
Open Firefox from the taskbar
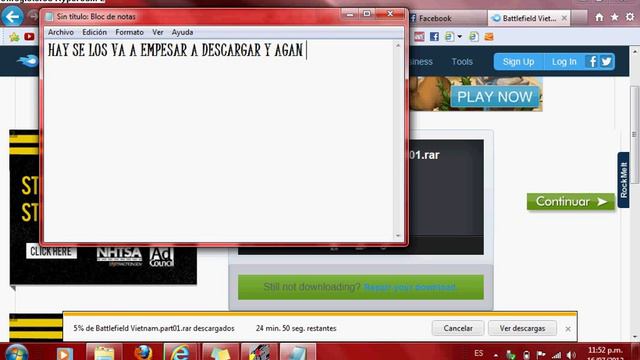pos(143,352)
